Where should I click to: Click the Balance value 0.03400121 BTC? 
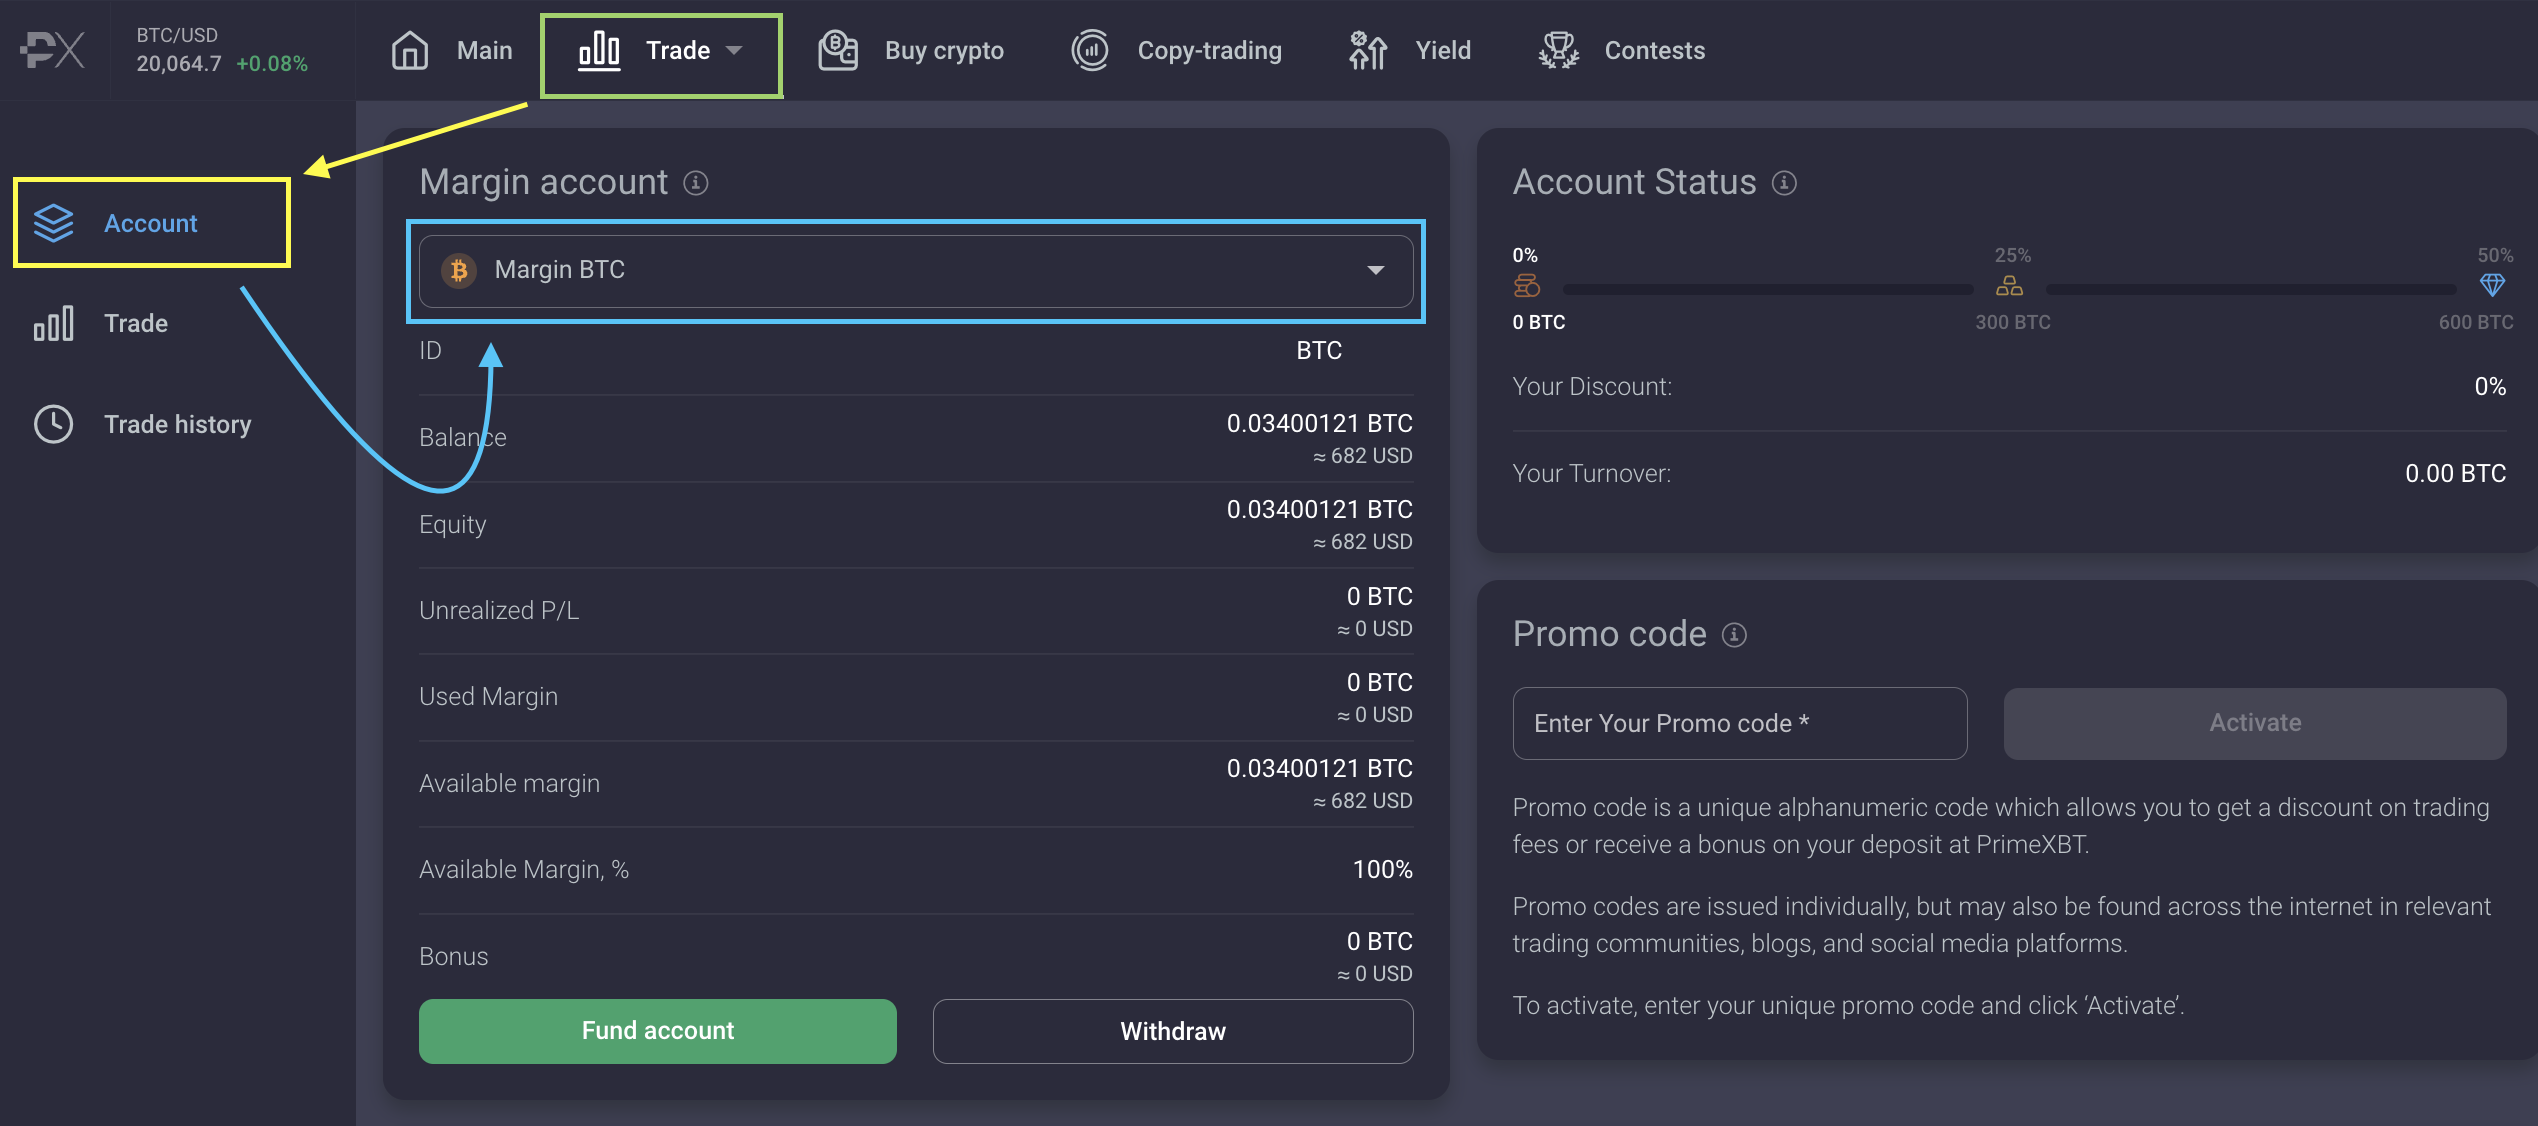[1320, 424]
